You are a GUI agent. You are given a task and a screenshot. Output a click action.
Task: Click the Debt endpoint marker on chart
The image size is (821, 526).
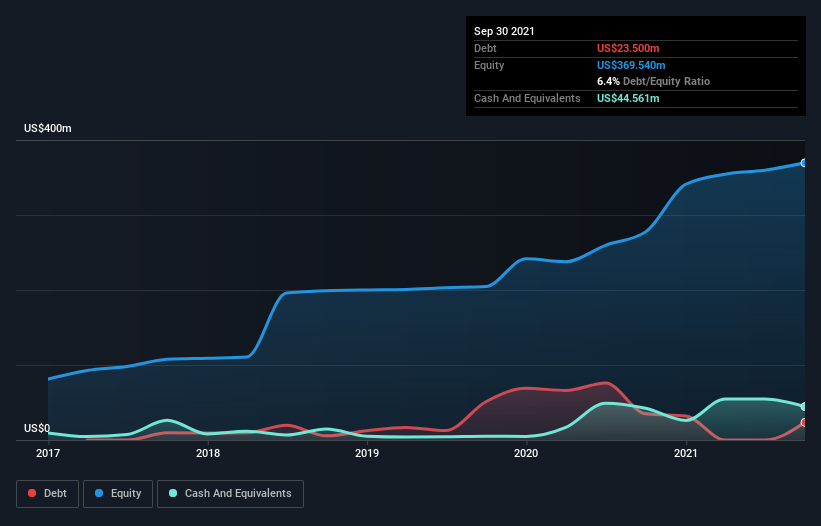[x=804, y=422]
